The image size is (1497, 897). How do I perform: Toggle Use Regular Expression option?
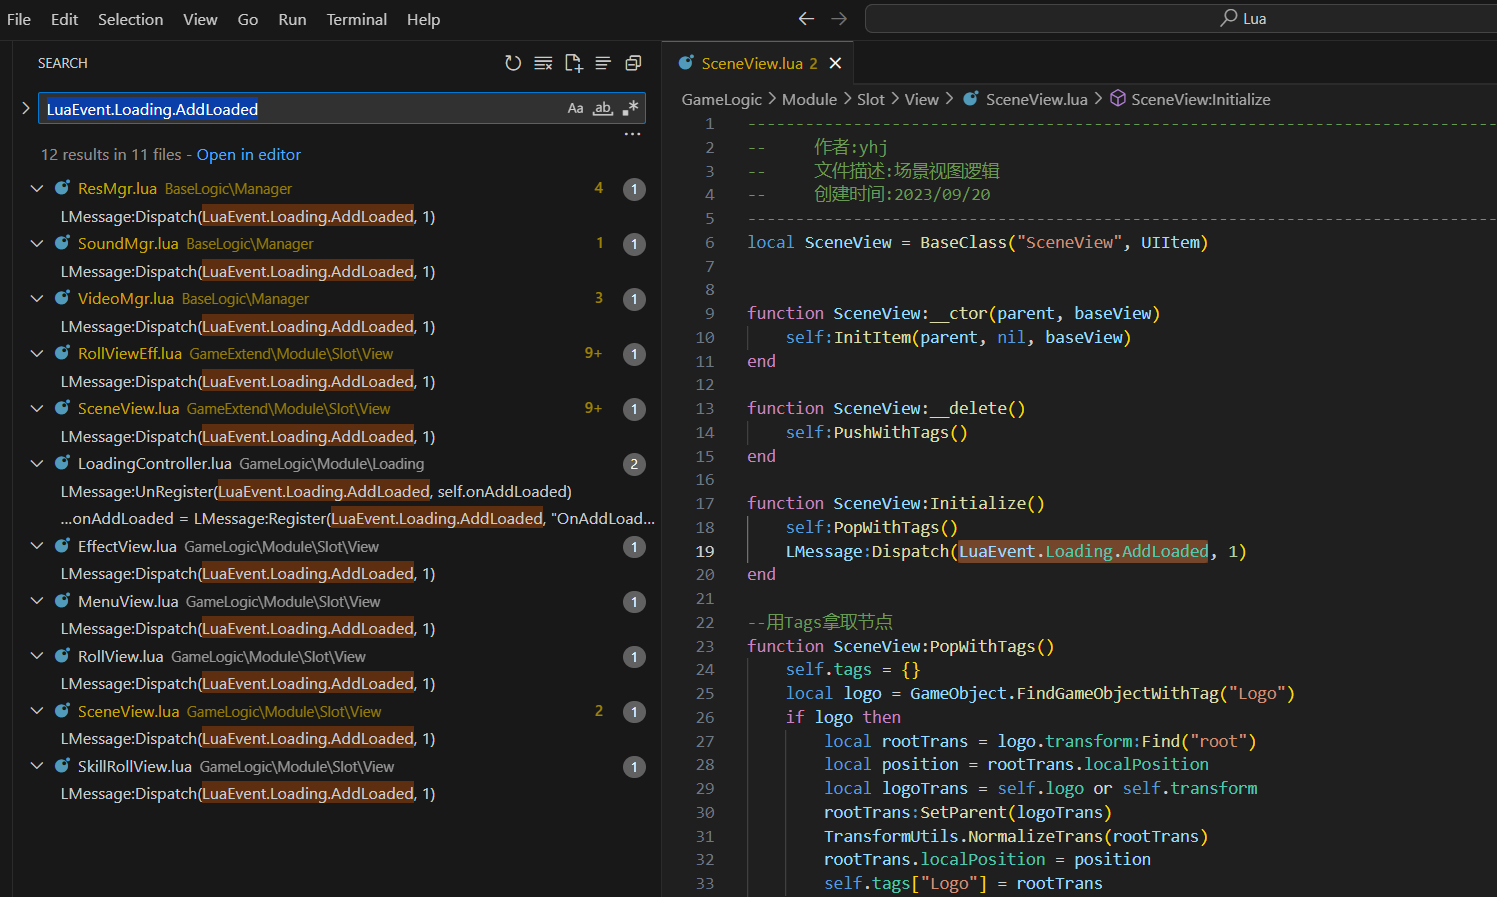pyautogui.click(x=630, y=108)
